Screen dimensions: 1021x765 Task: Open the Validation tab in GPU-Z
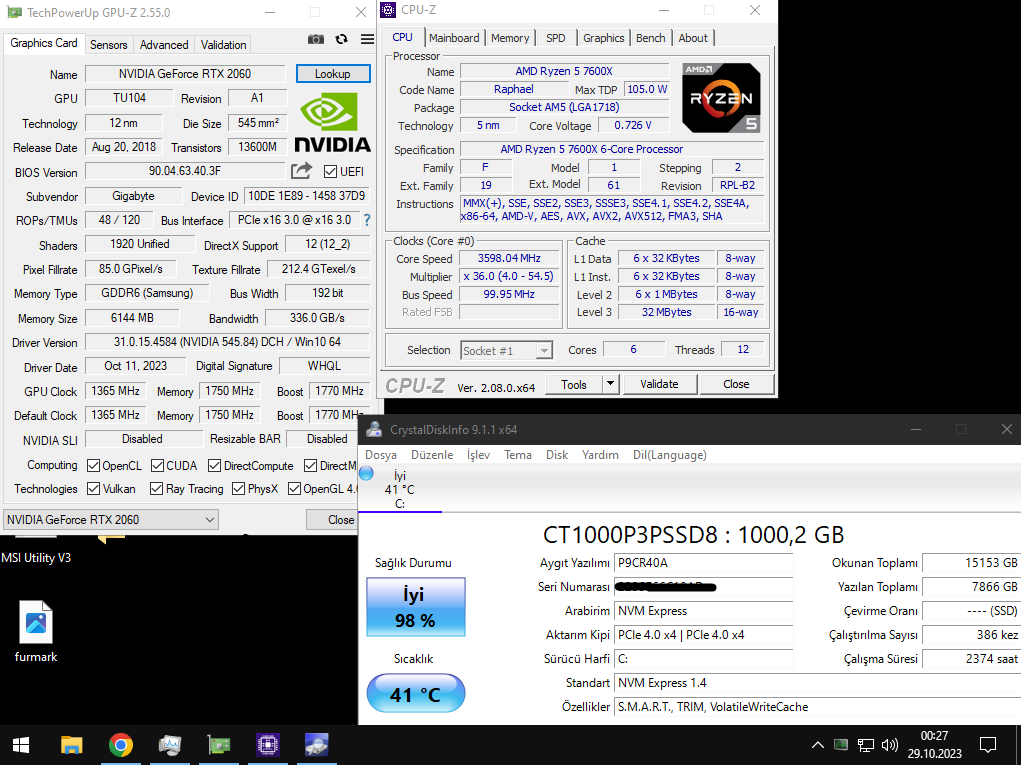click(223, 44)
